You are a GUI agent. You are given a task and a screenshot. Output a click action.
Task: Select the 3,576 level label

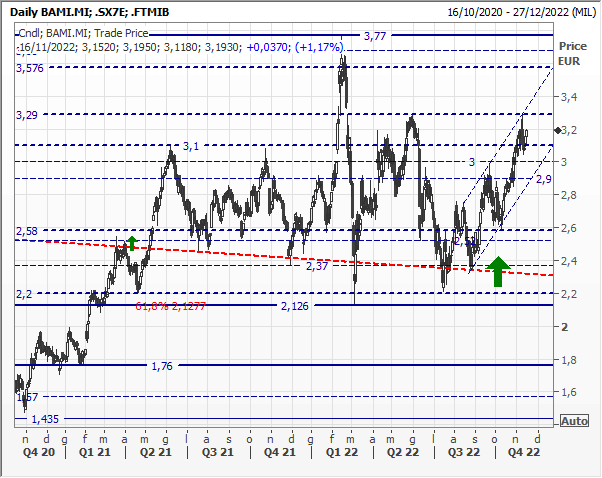point(30,68)
